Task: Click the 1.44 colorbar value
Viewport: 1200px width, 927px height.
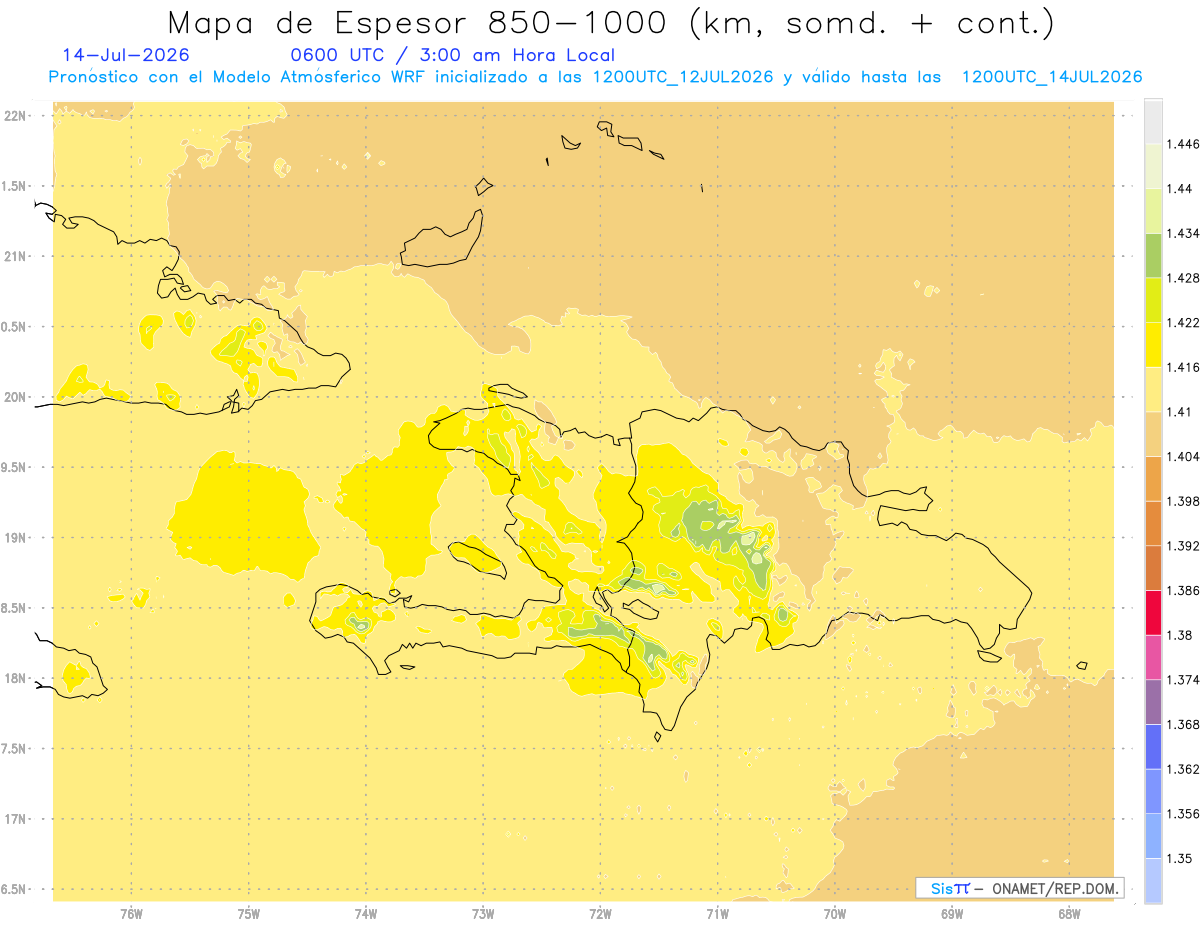Action: pyautogui.click(x=1178, y=189)
